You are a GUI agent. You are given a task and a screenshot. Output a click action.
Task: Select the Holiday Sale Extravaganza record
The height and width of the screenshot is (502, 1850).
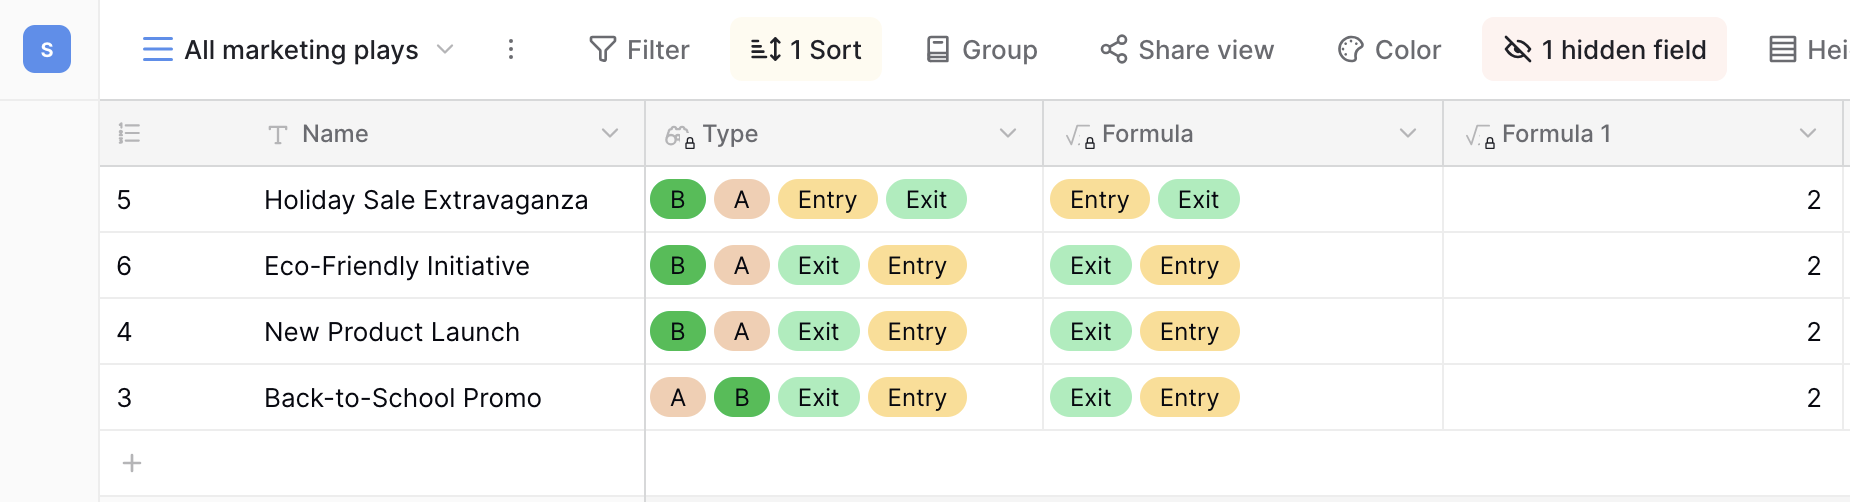tap(426, 200)
